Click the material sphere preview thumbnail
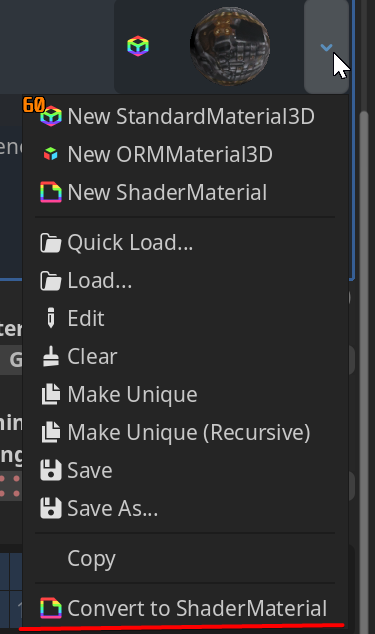Screen dimensions: 375x634 tap(230, 46)
